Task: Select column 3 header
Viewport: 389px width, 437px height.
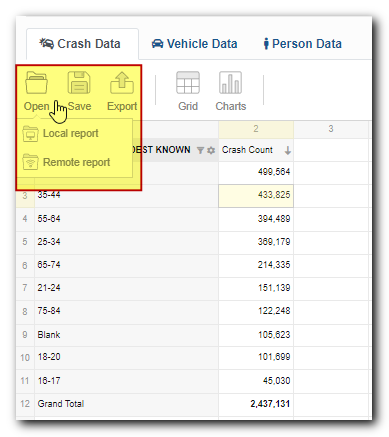Action: point(331,129)
